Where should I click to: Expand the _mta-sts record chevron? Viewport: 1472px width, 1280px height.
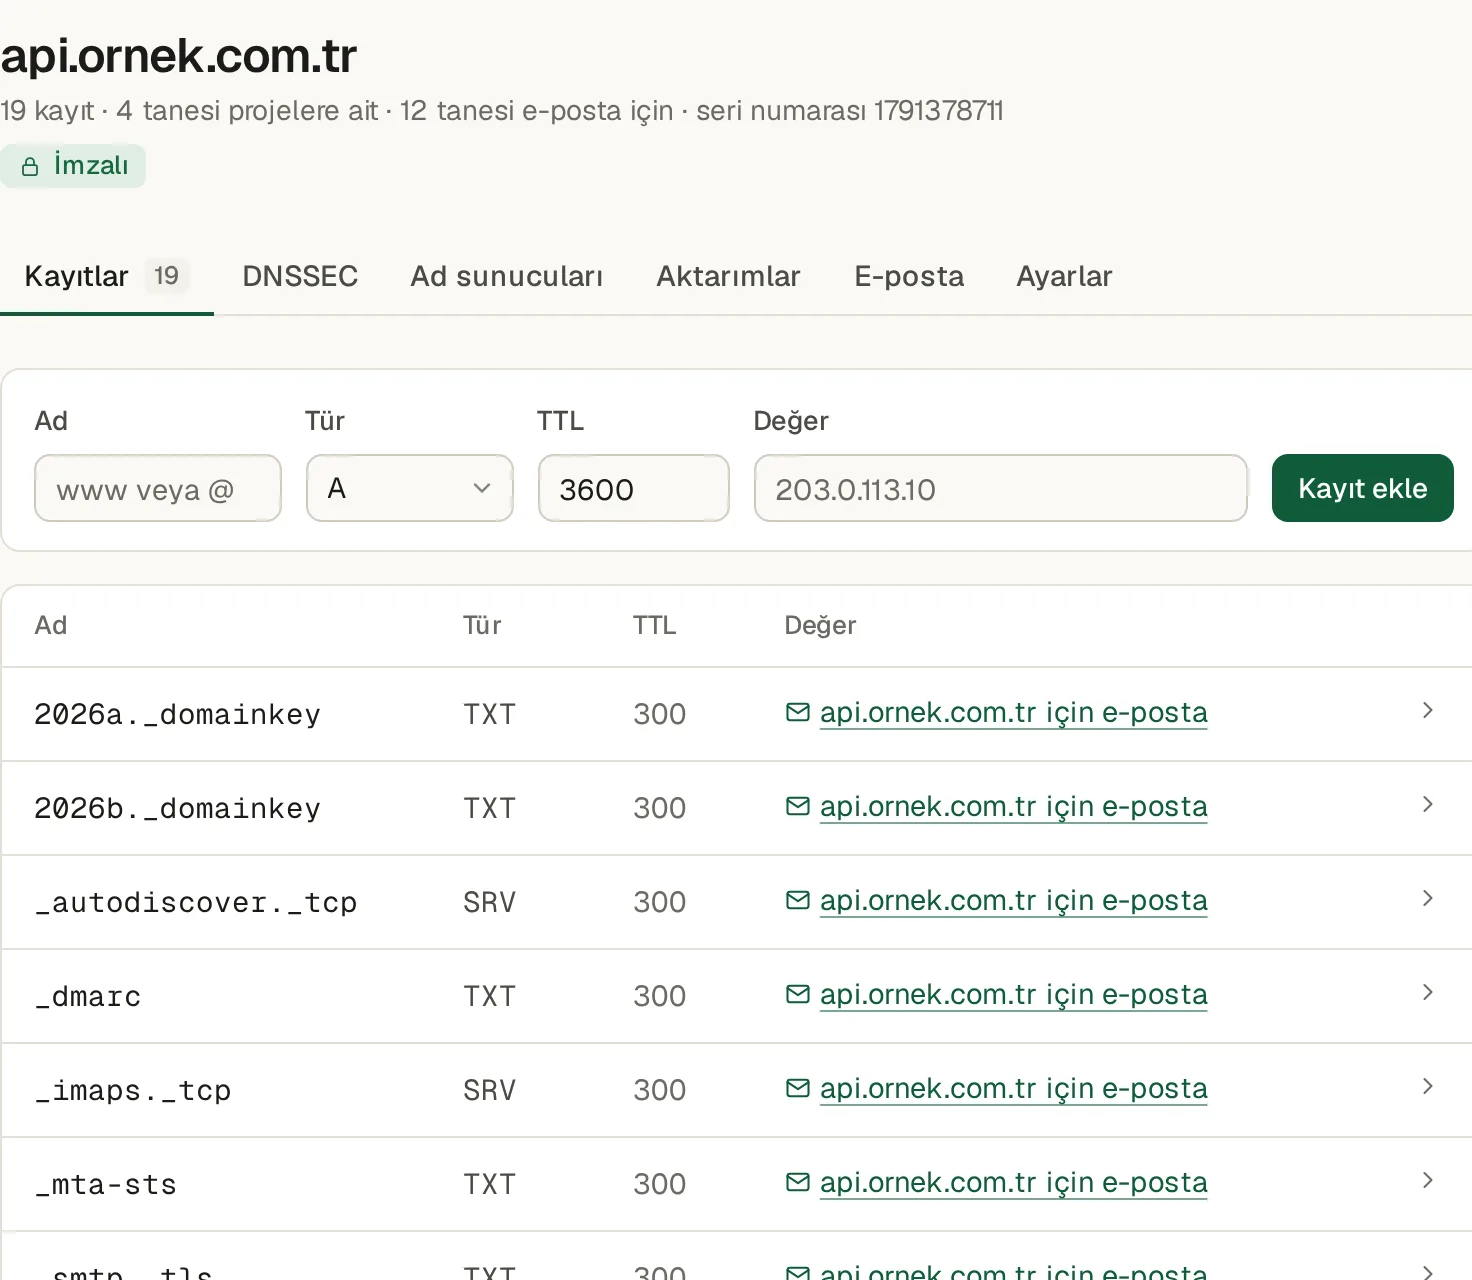(1428, 1181)
